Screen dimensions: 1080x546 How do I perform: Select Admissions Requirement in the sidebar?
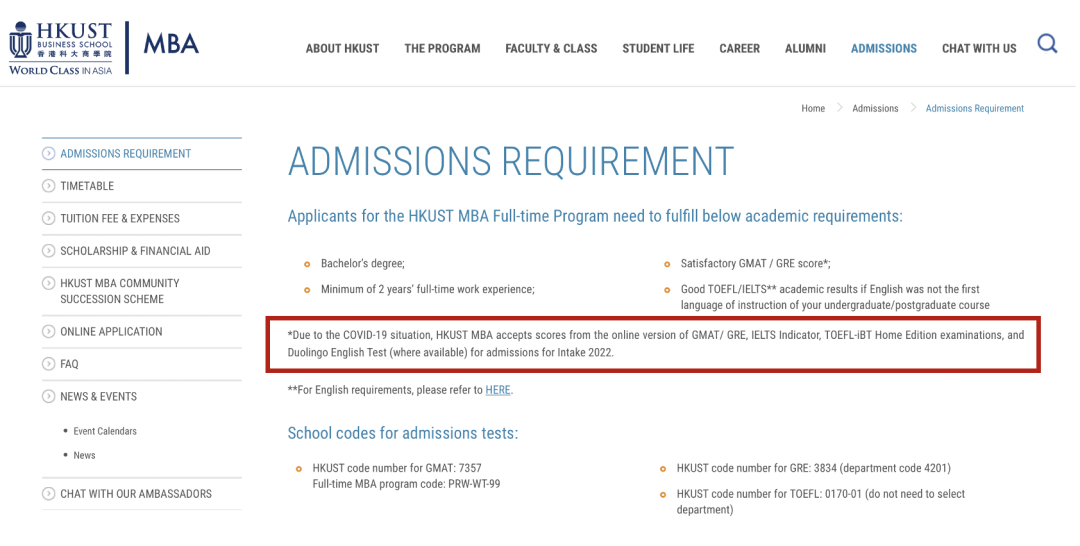point(125,154)
